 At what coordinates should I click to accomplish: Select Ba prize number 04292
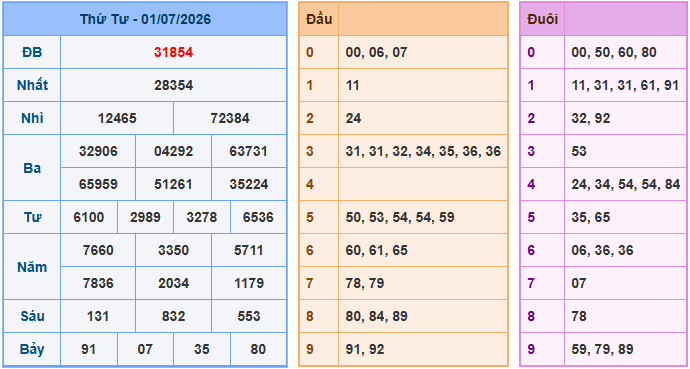click(x=173, y=151)
